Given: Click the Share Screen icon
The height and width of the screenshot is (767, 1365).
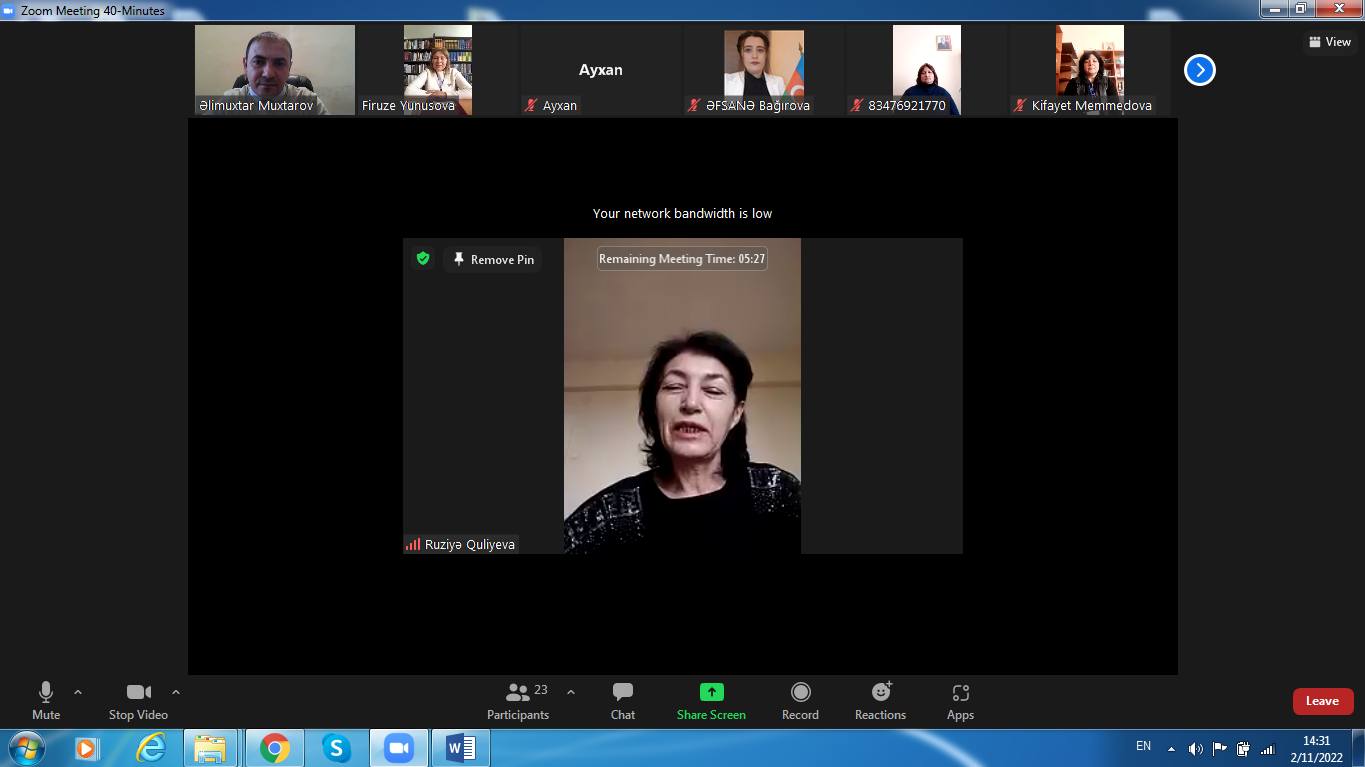Looking at the screenshot, I should pos(711,692).
